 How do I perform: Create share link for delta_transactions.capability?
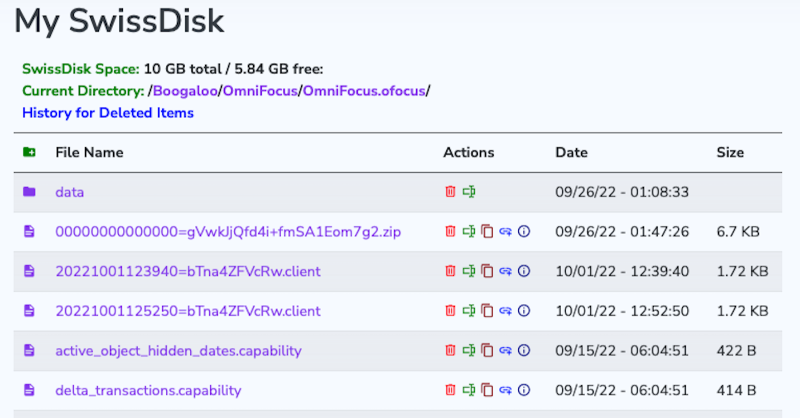pos(505,390)
